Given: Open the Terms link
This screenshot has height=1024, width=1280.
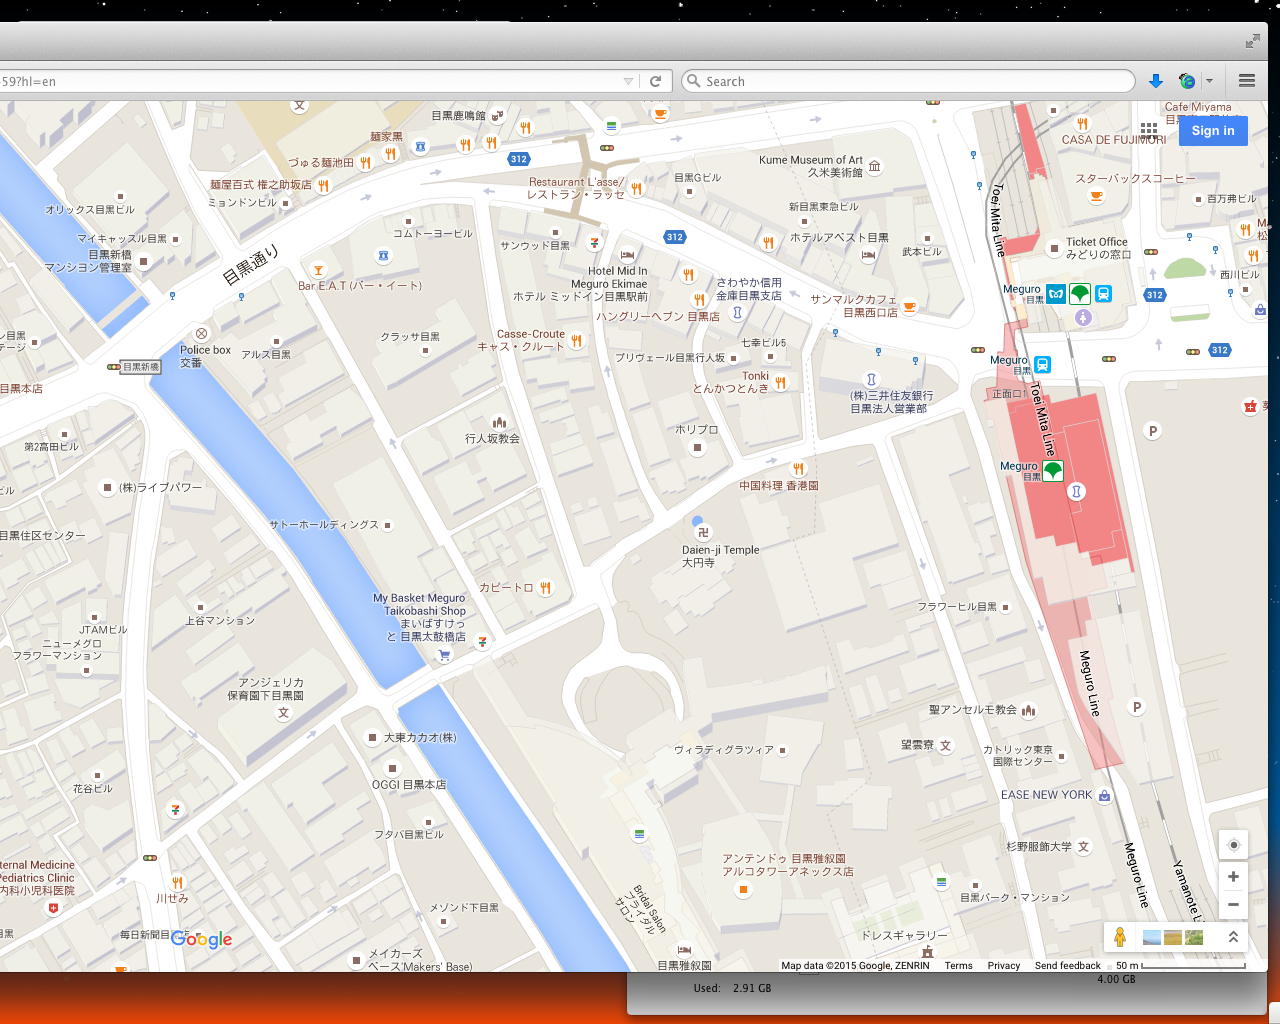Looking at the screenshot, I should pyautogui.click(x=958, y=966).
